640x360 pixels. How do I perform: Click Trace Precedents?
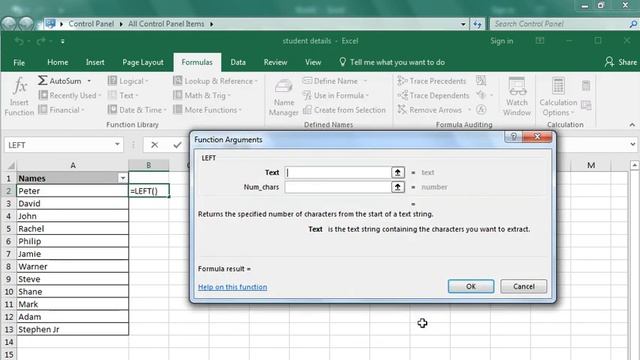(x=431, y=81)
